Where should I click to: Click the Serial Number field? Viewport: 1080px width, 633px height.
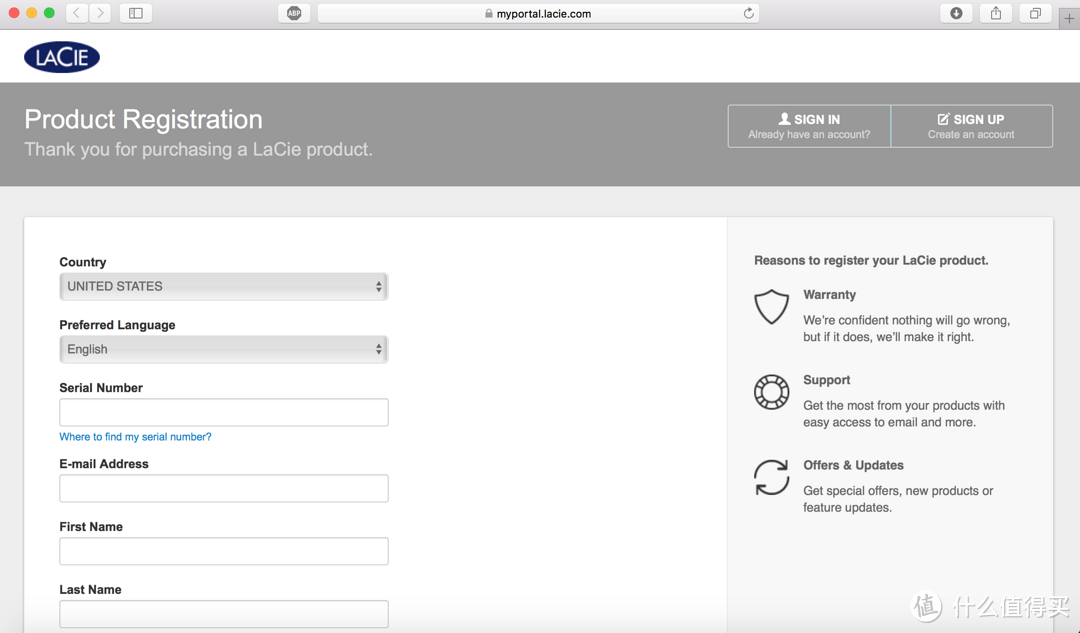pos(224,412)
